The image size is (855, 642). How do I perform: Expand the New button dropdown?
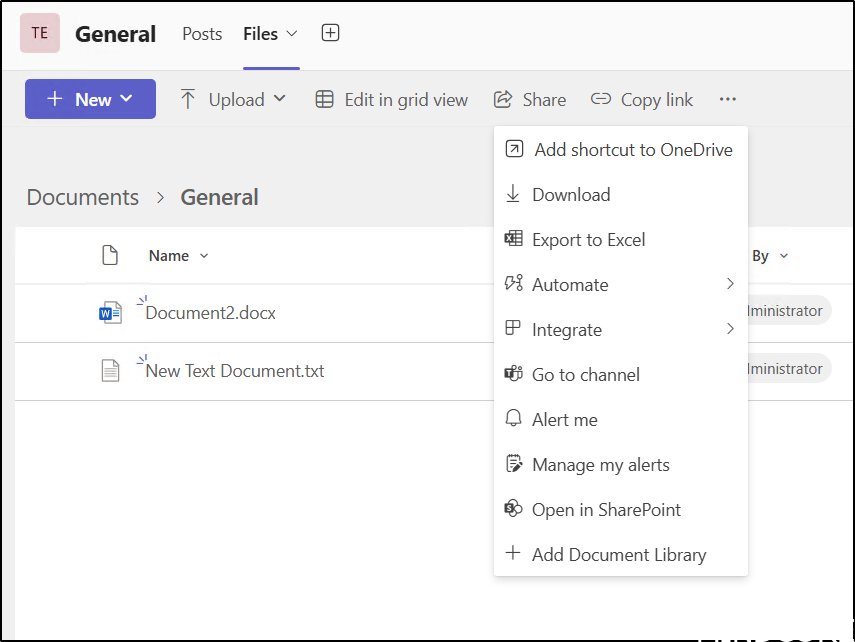coord(90,99)
